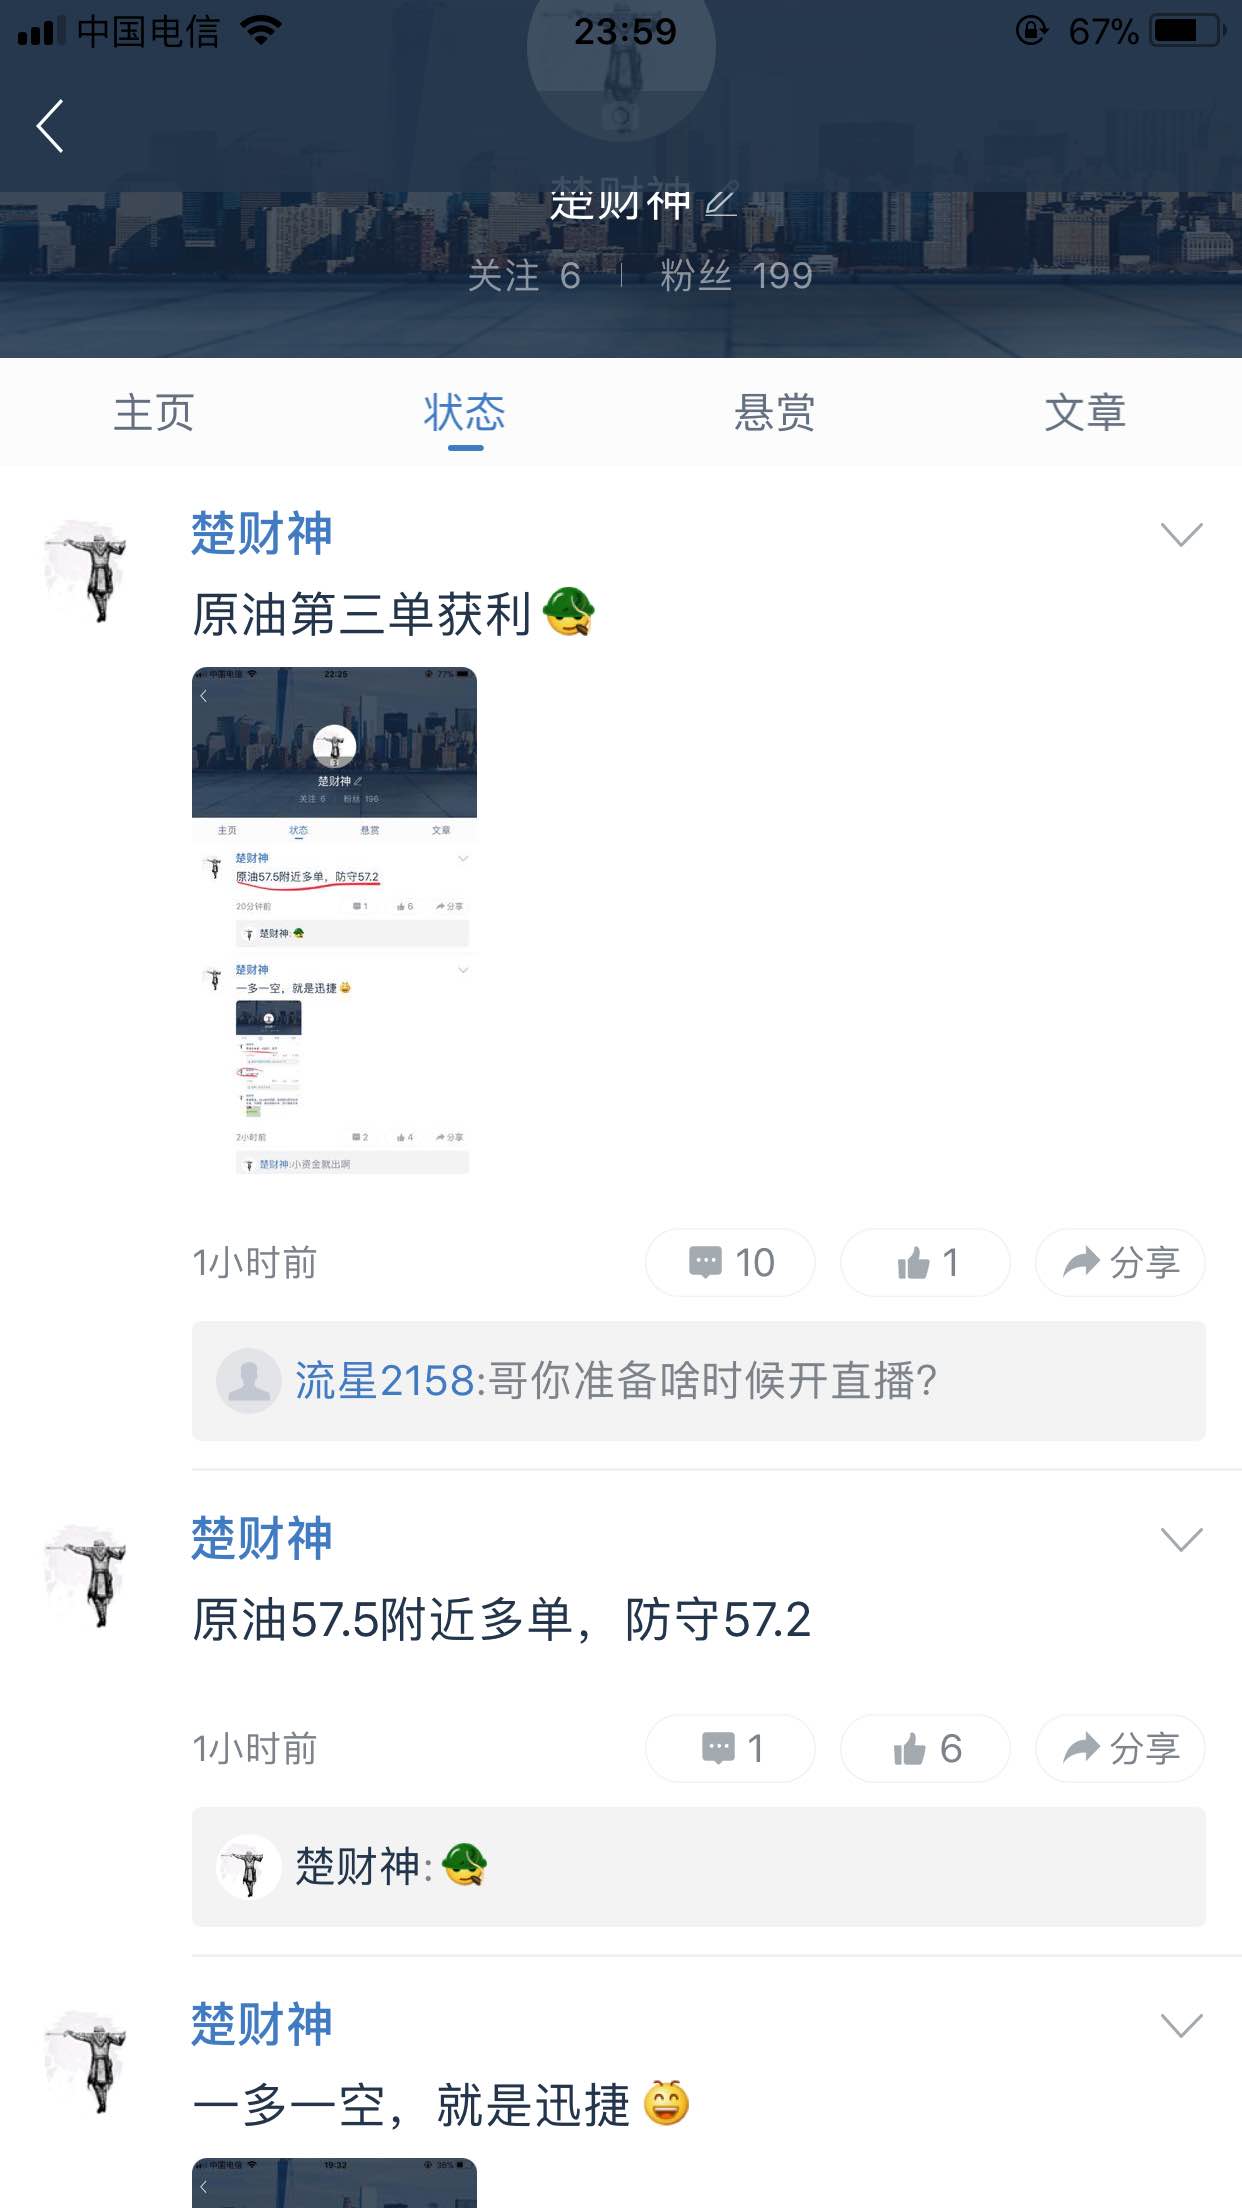Switch to the 主页 tab
This screenshot has width=1242, height=2208.
[154, 412]
